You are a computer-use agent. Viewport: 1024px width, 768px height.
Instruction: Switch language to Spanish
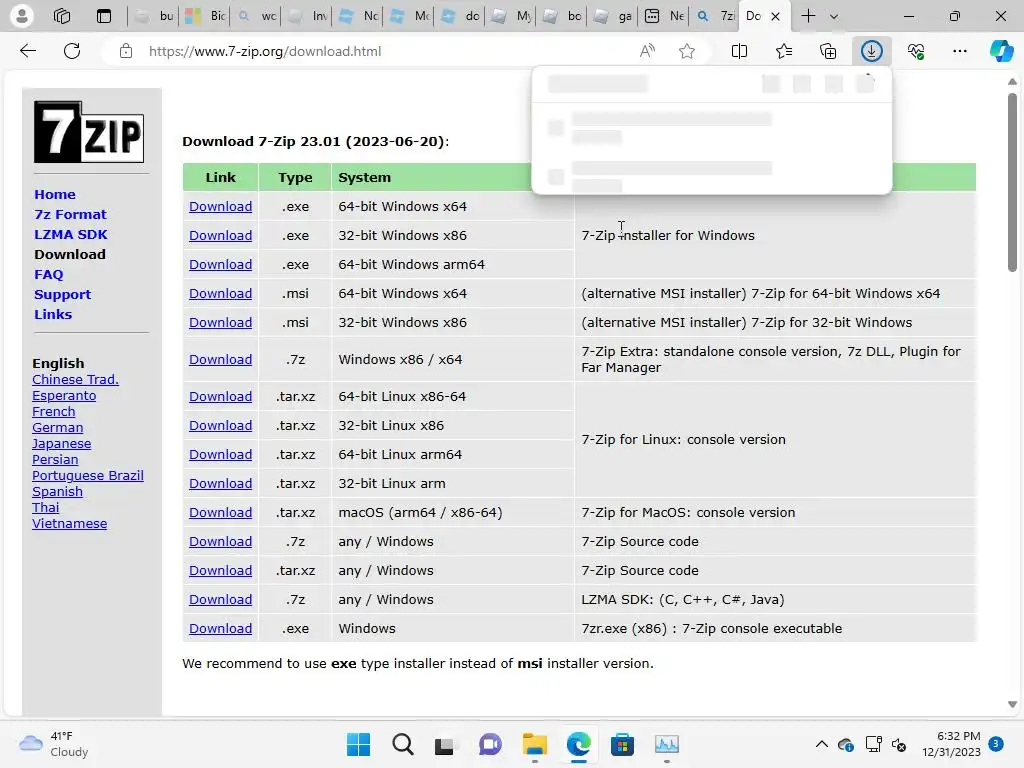tap(57, 491)
